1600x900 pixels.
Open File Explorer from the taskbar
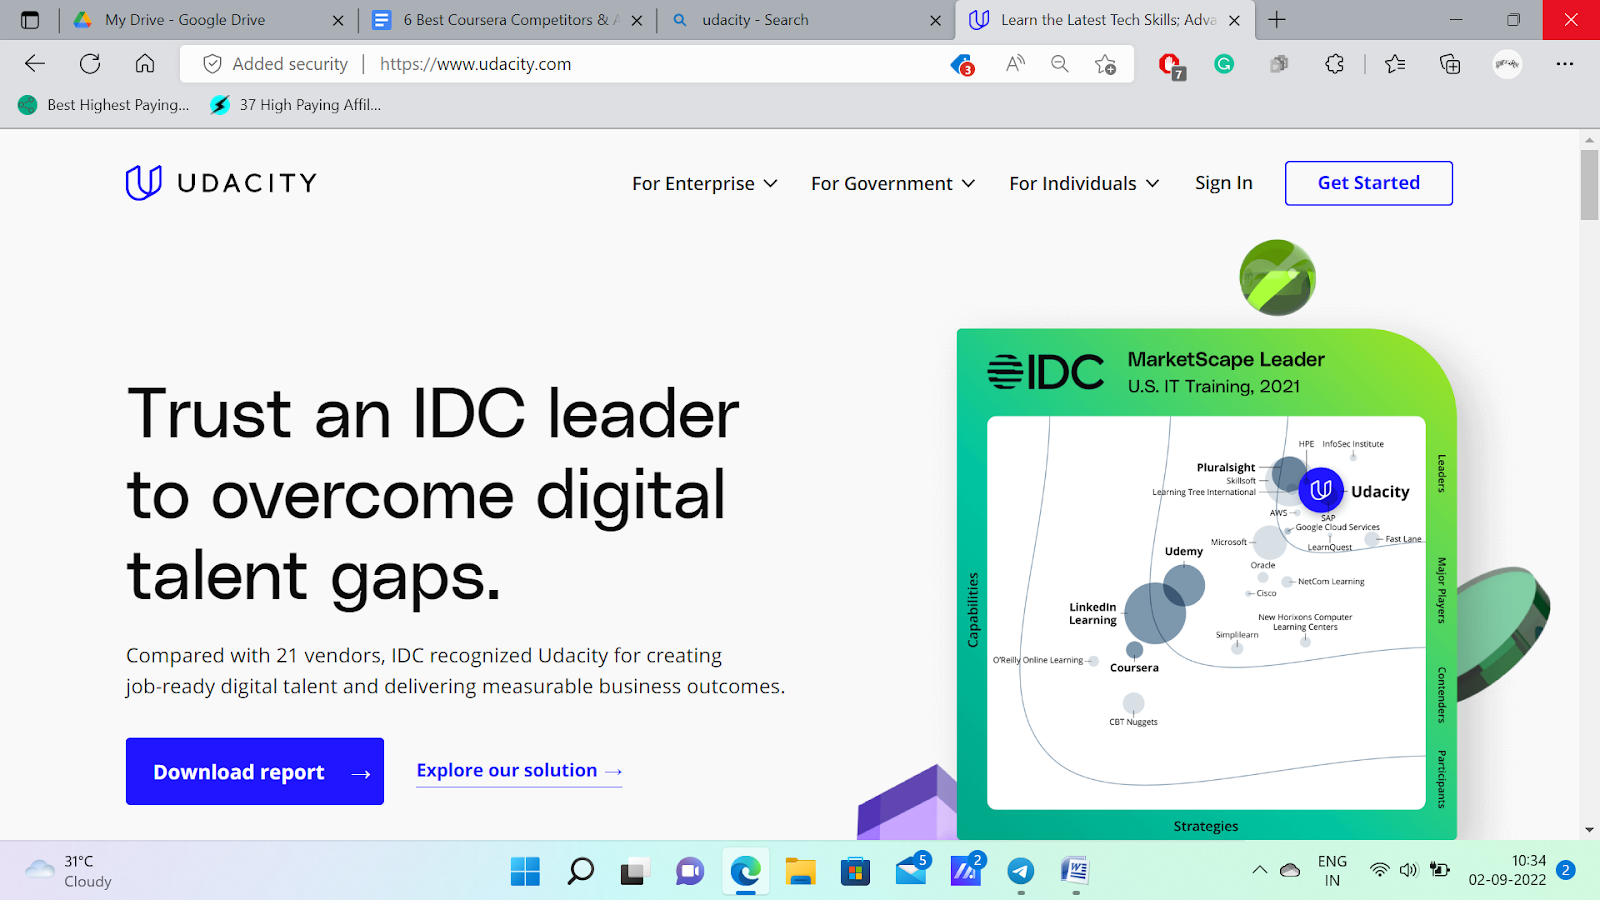pos(800,871)
